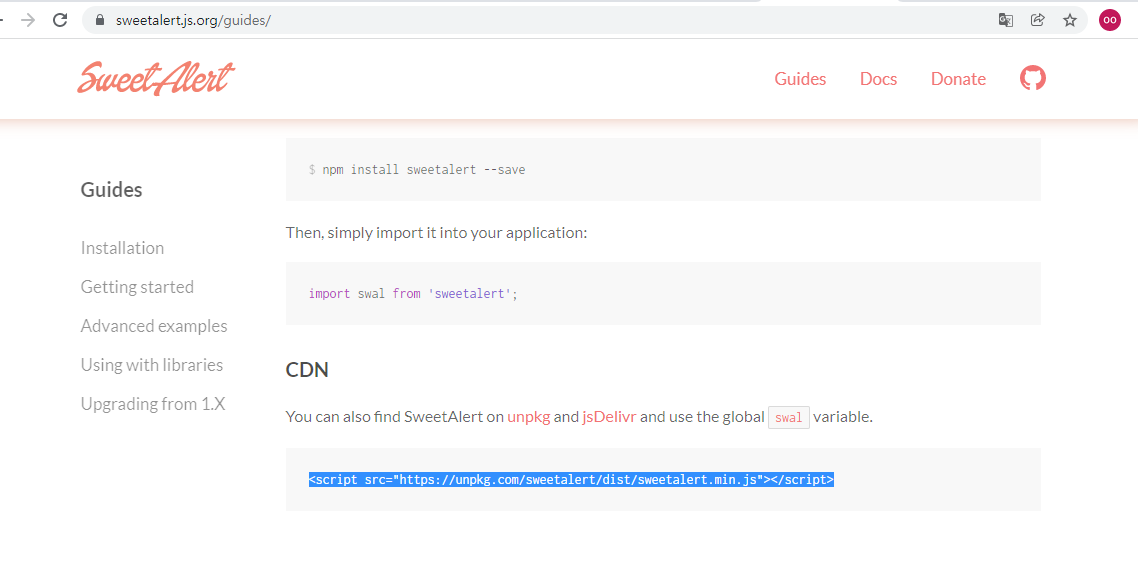
Task: Click the highlighted script src code line
Action: click(571, 480)
